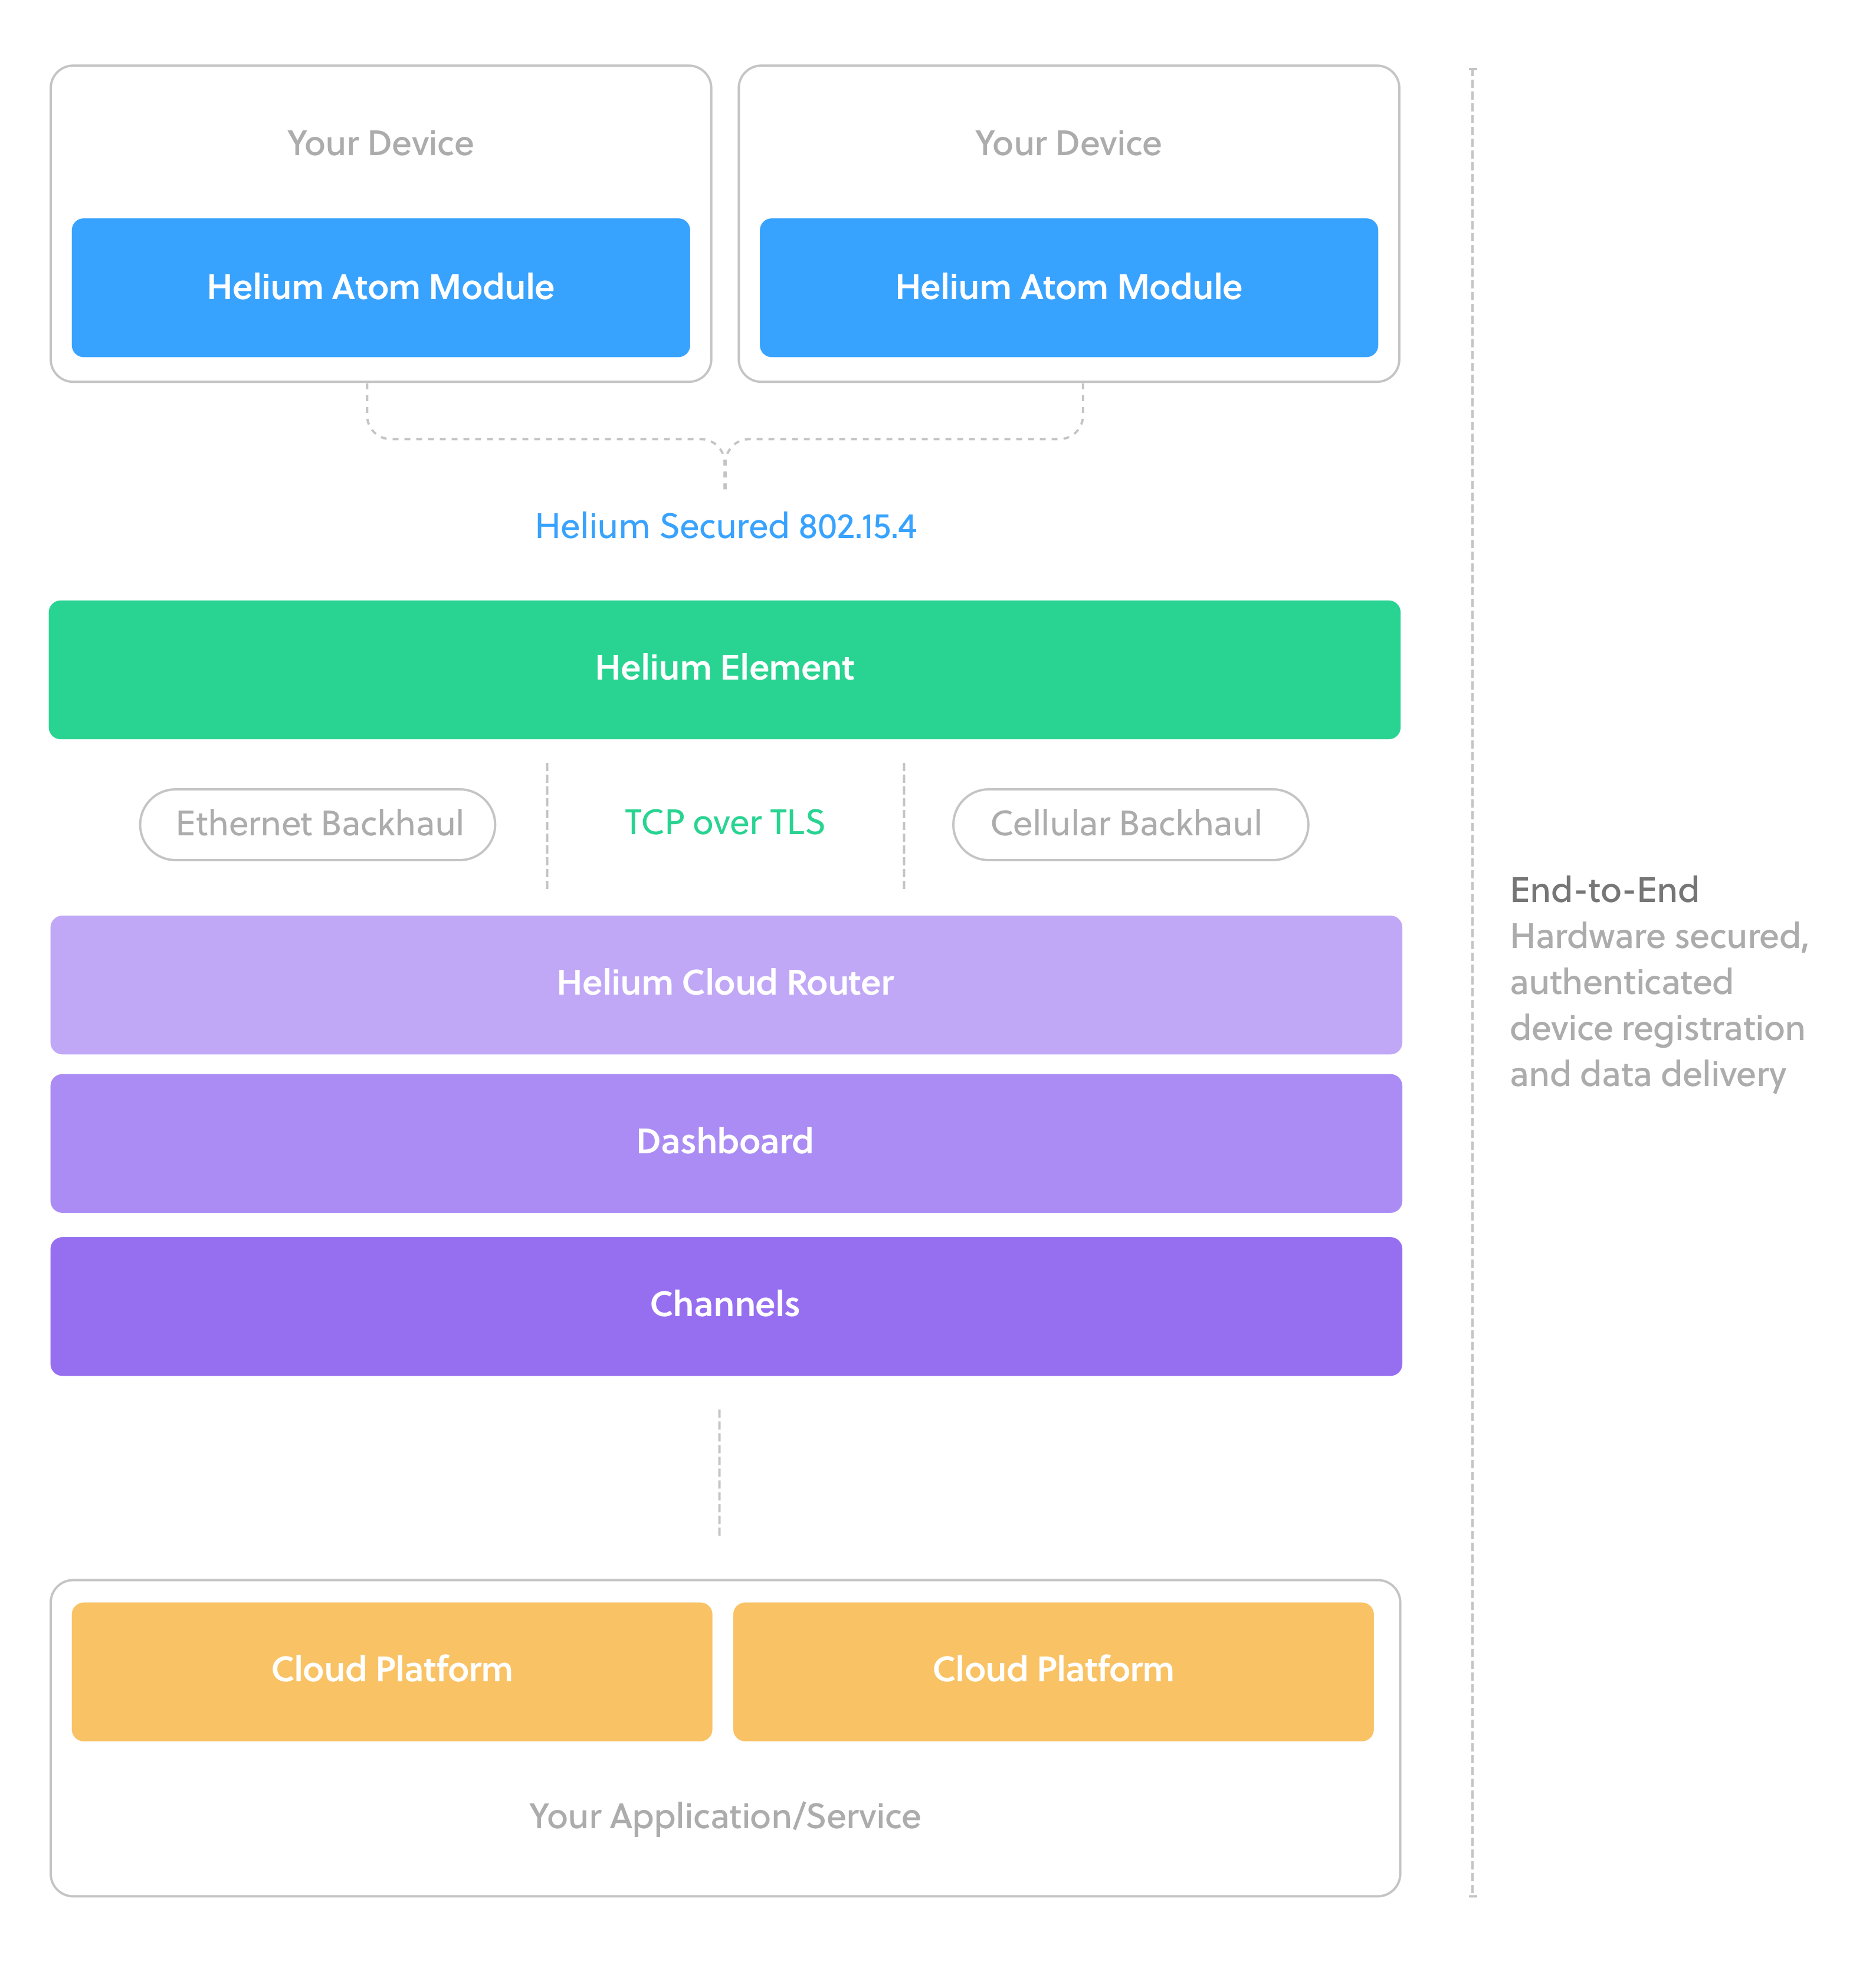The image size is (1876, 1968).
Task: Click the left Helium Atom Module block
Action: [380, 287]
